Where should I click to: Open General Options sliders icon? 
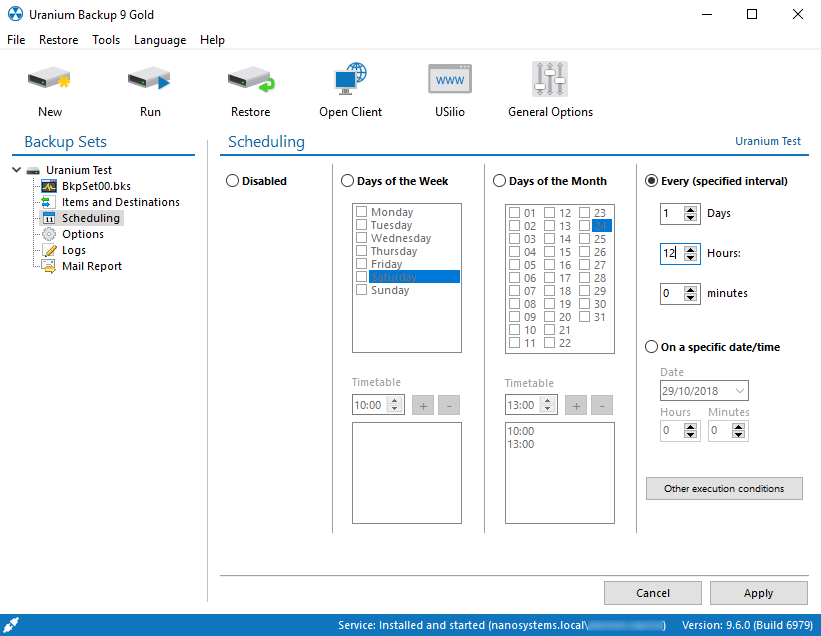tap(550, 80)
